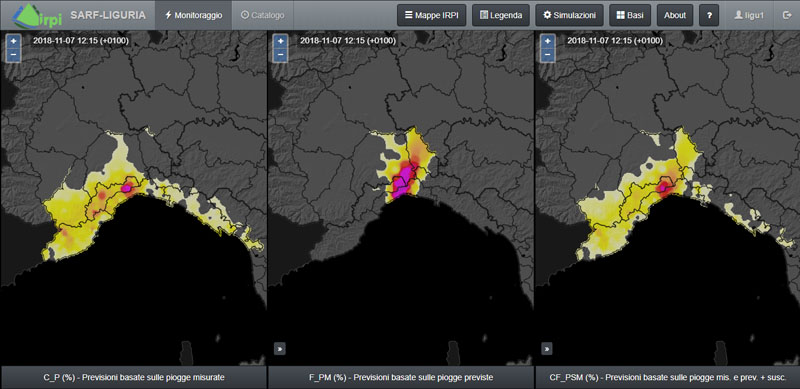Switch to the Catalogo tab
This screenshot has height=389, width=800.
pyautogui.click(x=262, y=15)
